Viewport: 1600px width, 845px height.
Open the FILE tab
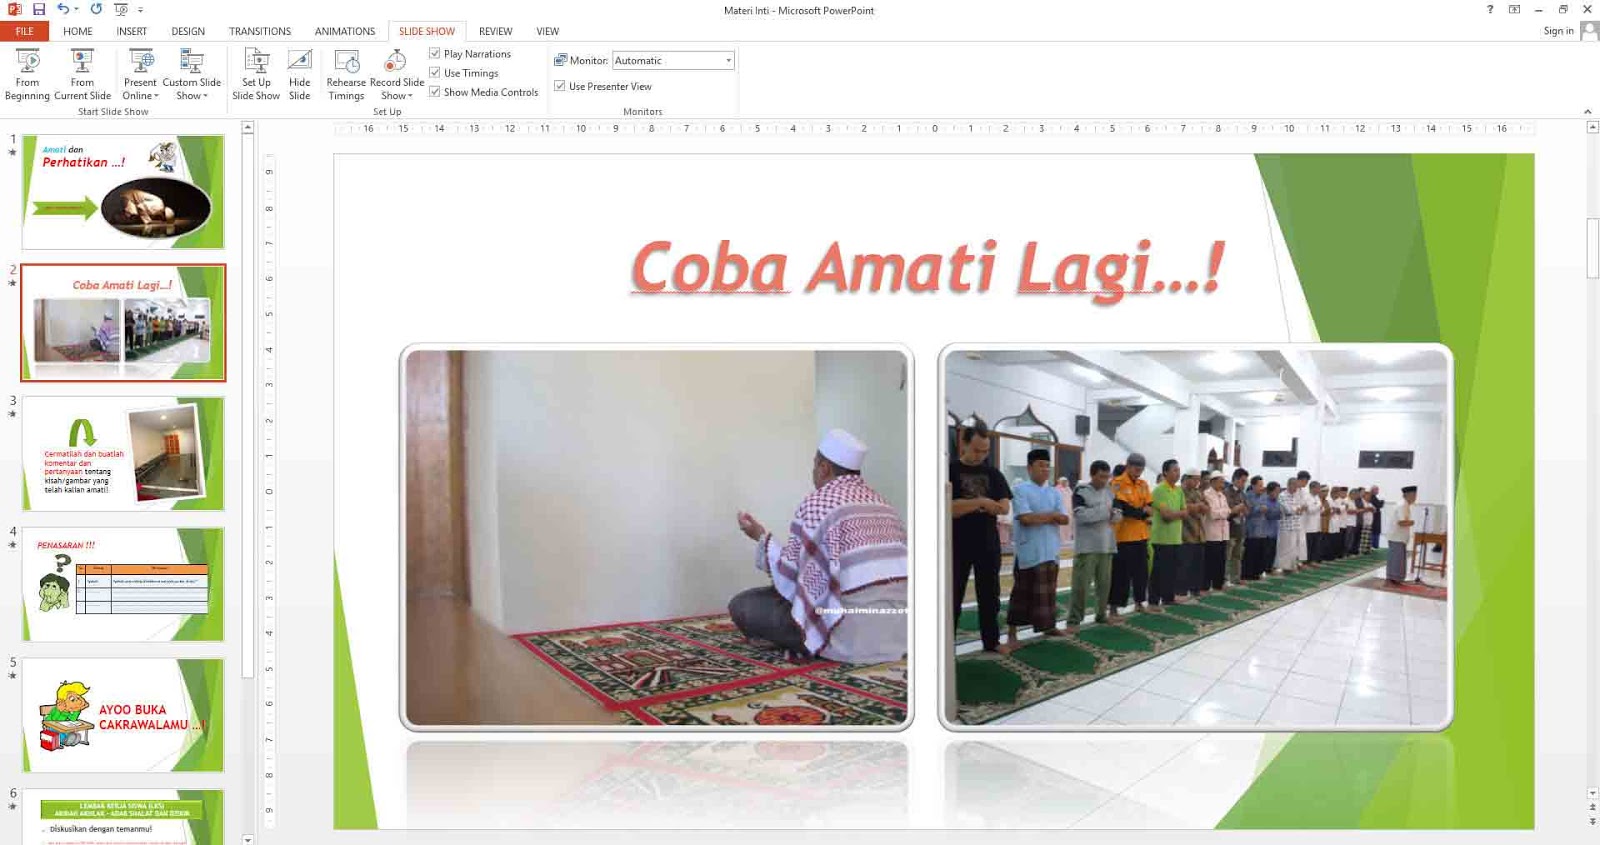point(24,31)
